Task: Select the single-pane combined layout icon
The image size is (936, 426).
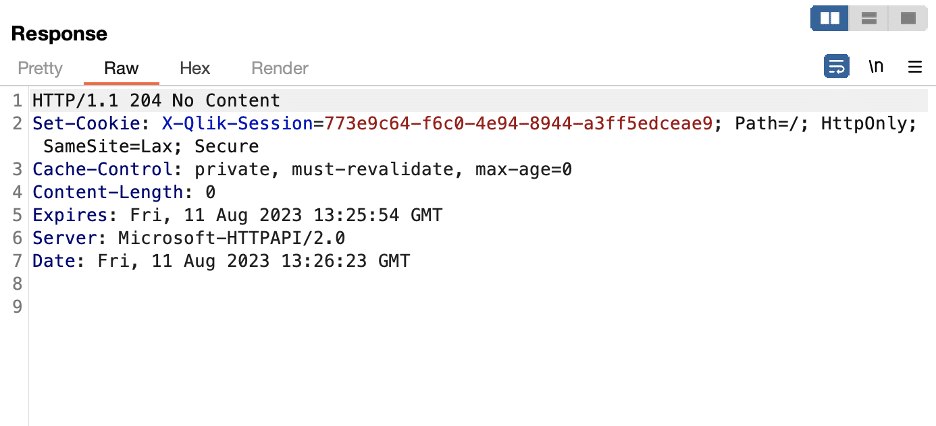Action: pyautogui.click(x=908, y=18)
